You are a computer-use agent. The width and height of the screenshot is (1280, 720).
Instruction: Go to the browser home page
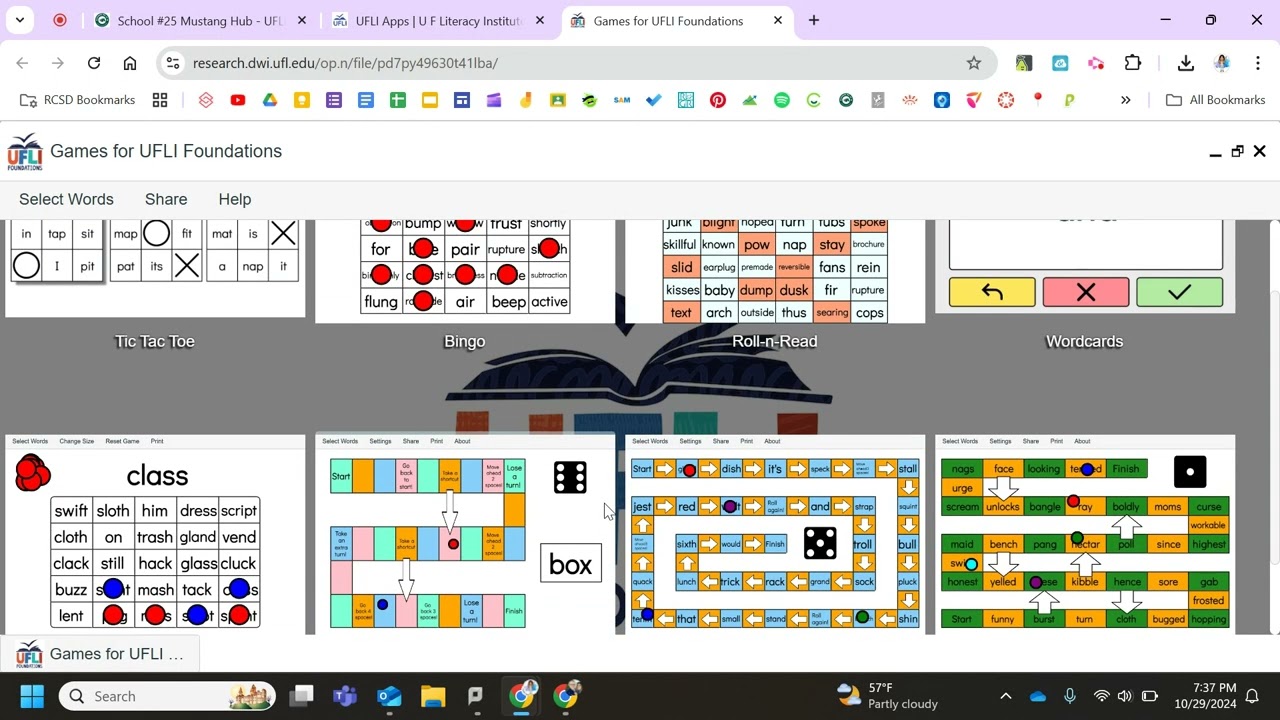(x=130, y=63)
